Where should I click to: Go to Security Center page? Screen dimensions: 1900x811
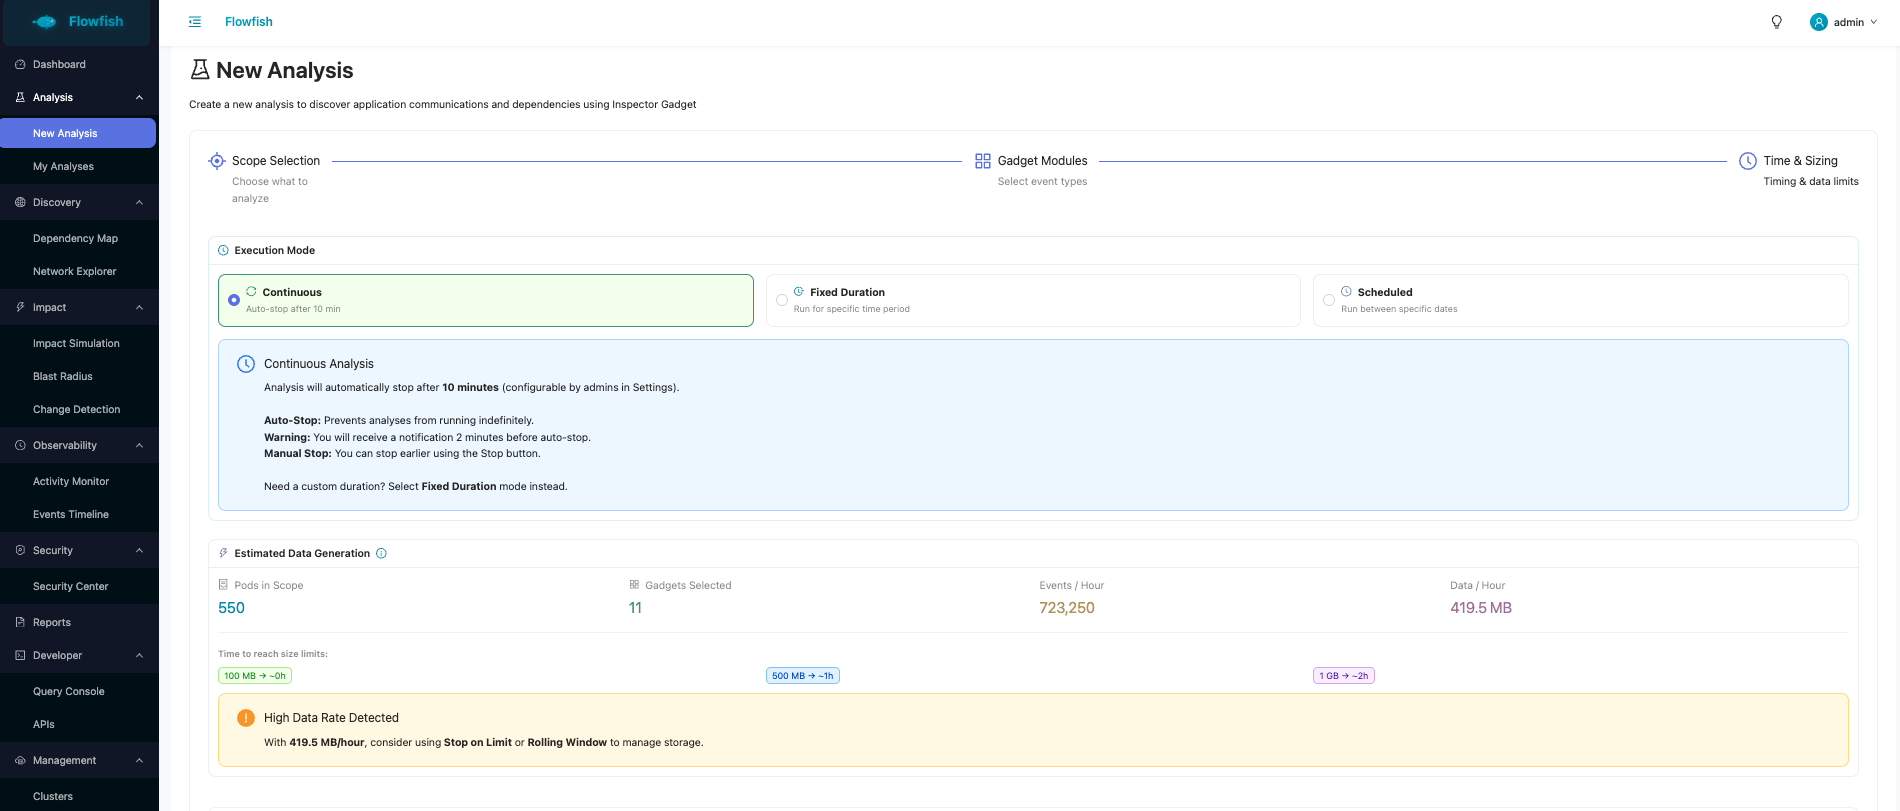tap(70, 587)
